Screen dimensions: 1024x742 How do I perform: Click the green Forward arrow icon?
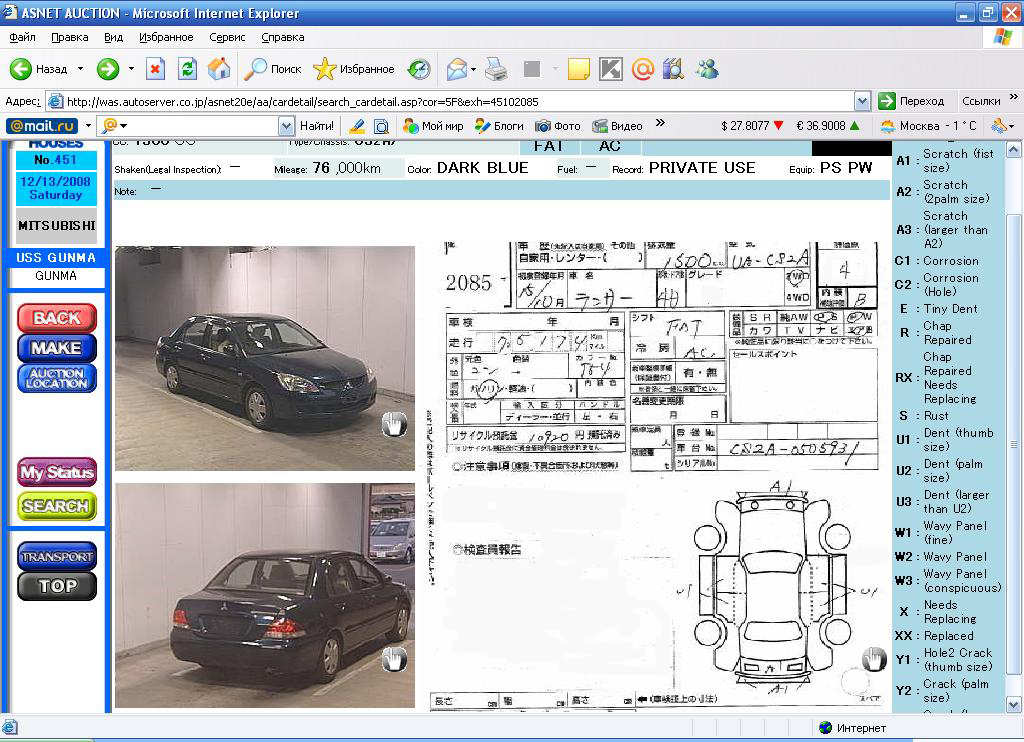[108, 69]
